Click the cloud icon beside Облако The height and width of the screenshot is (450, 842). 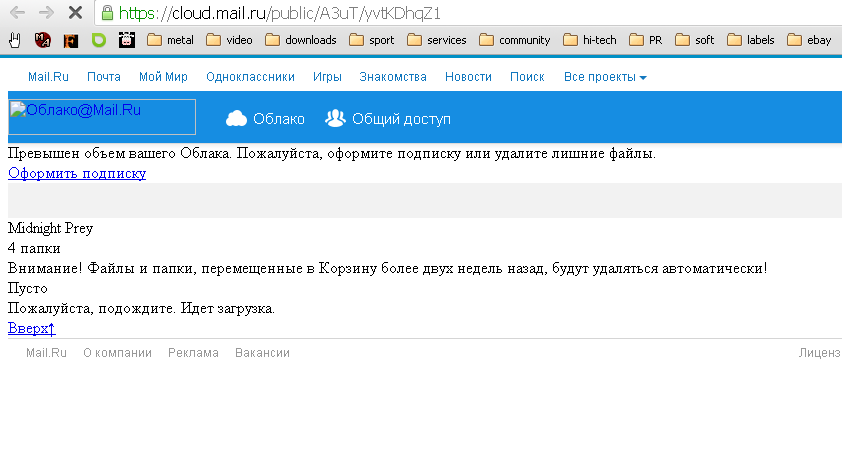(x=236, y=119)
